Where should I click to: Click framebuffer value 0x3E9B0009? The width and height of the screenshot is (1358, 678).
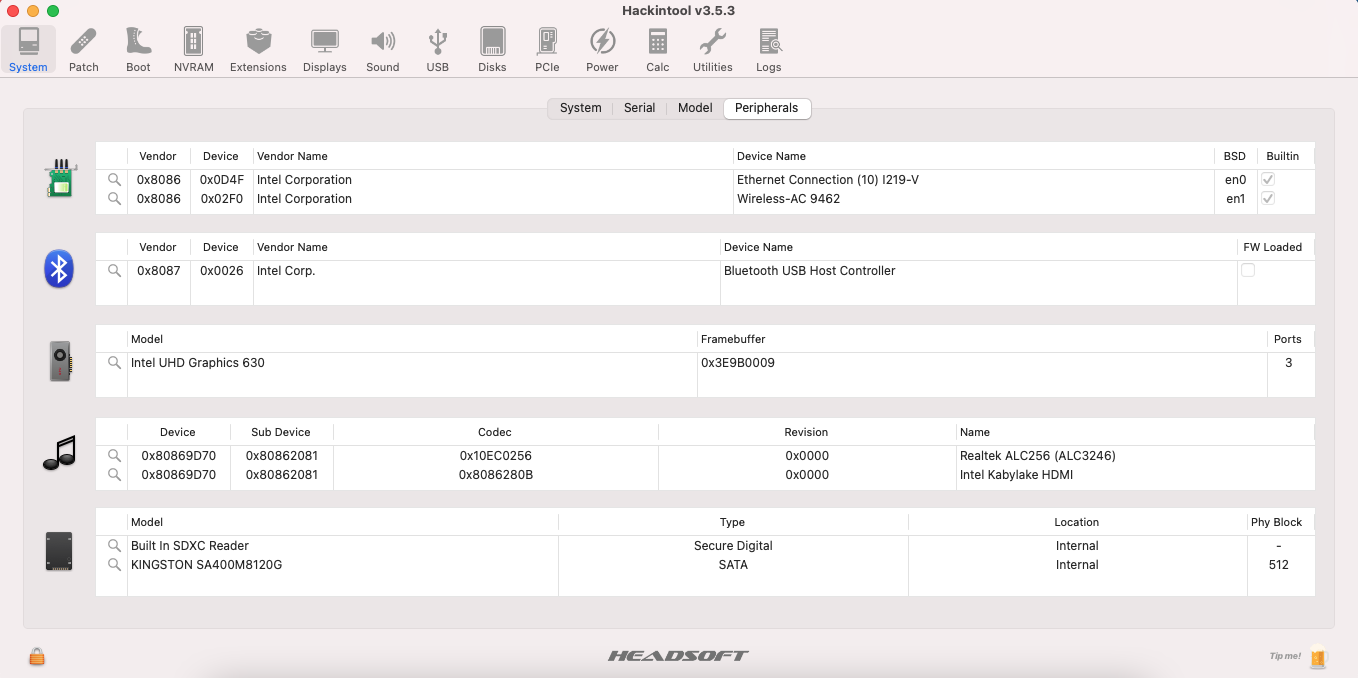point(738,363)
